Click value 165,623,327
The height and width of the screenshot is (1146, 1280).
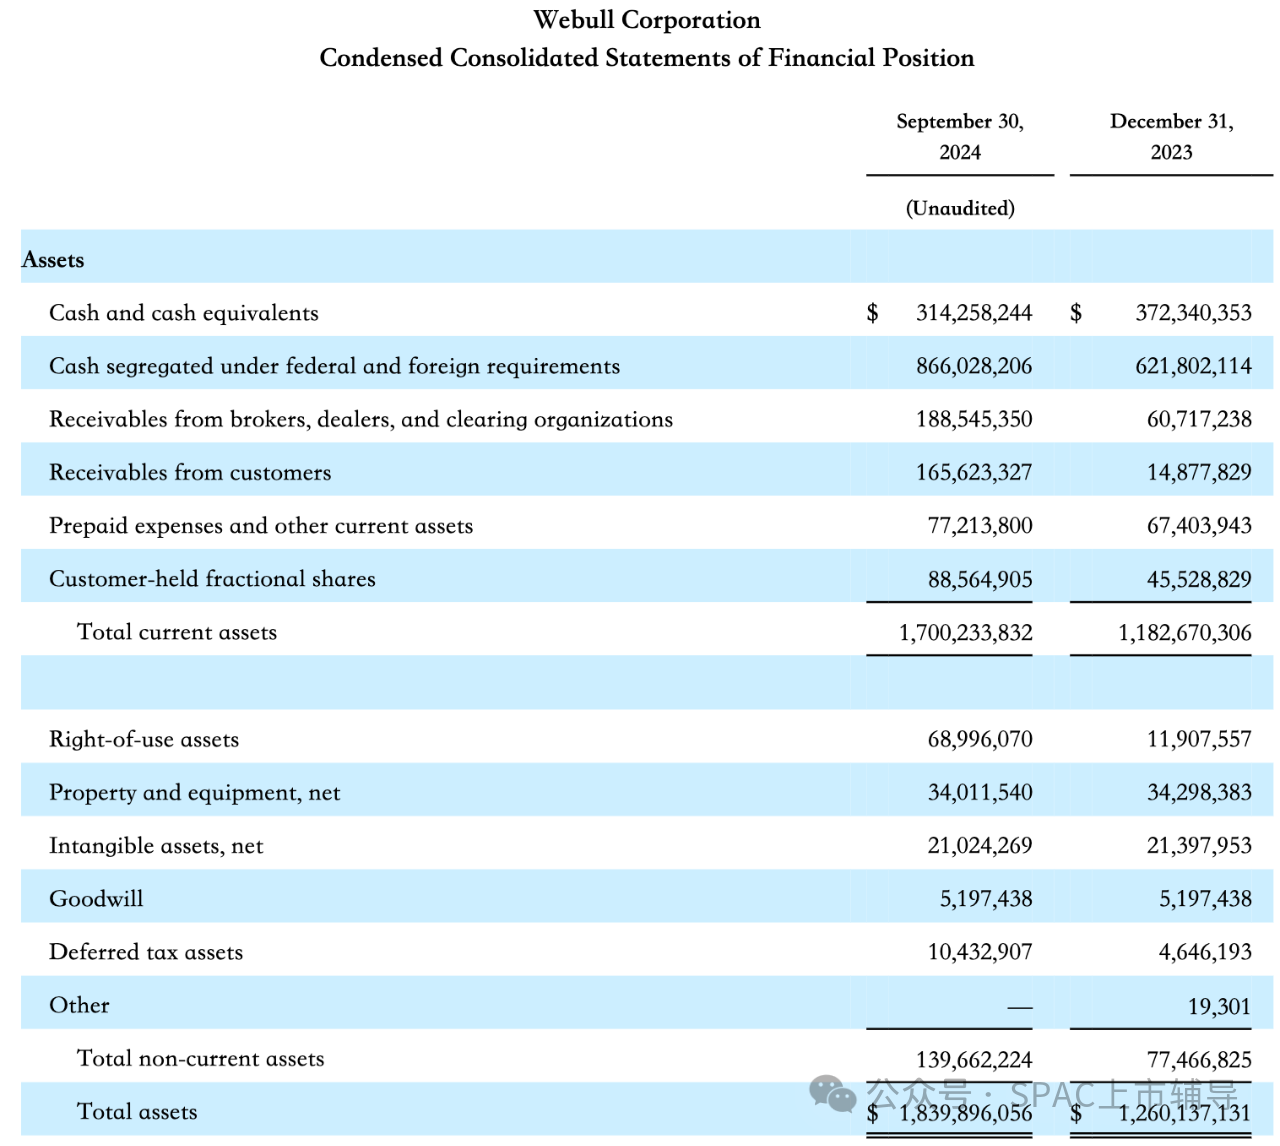coord(974,472)
